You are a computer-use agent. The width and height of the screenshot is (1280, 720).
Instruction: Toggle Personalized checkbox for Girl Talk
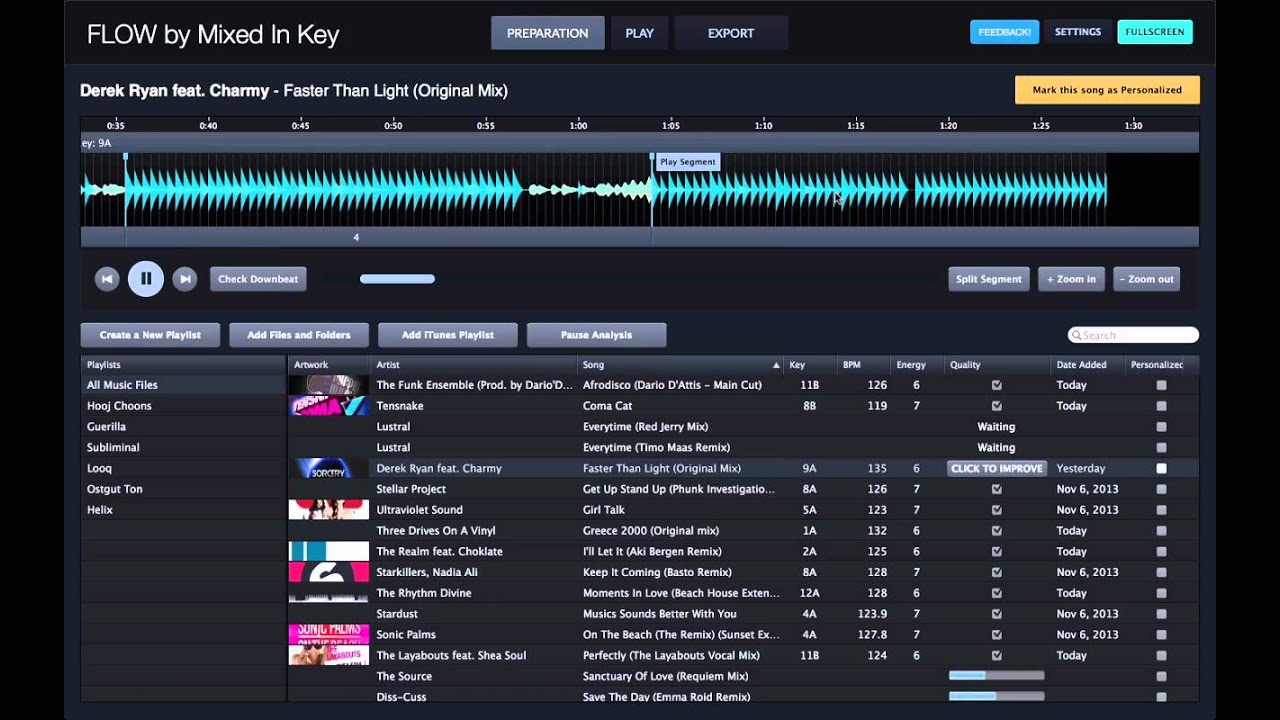coord(1161,510)
